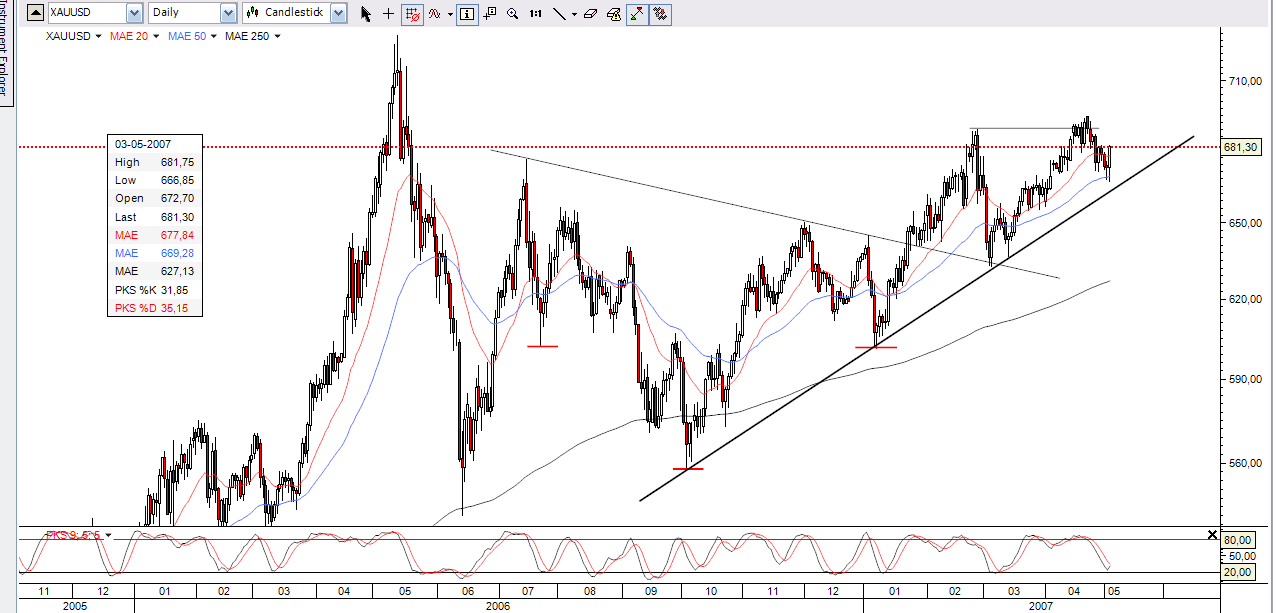
Task: Open the Daily timeframe dropdown
Action: [x=192, y=13]
